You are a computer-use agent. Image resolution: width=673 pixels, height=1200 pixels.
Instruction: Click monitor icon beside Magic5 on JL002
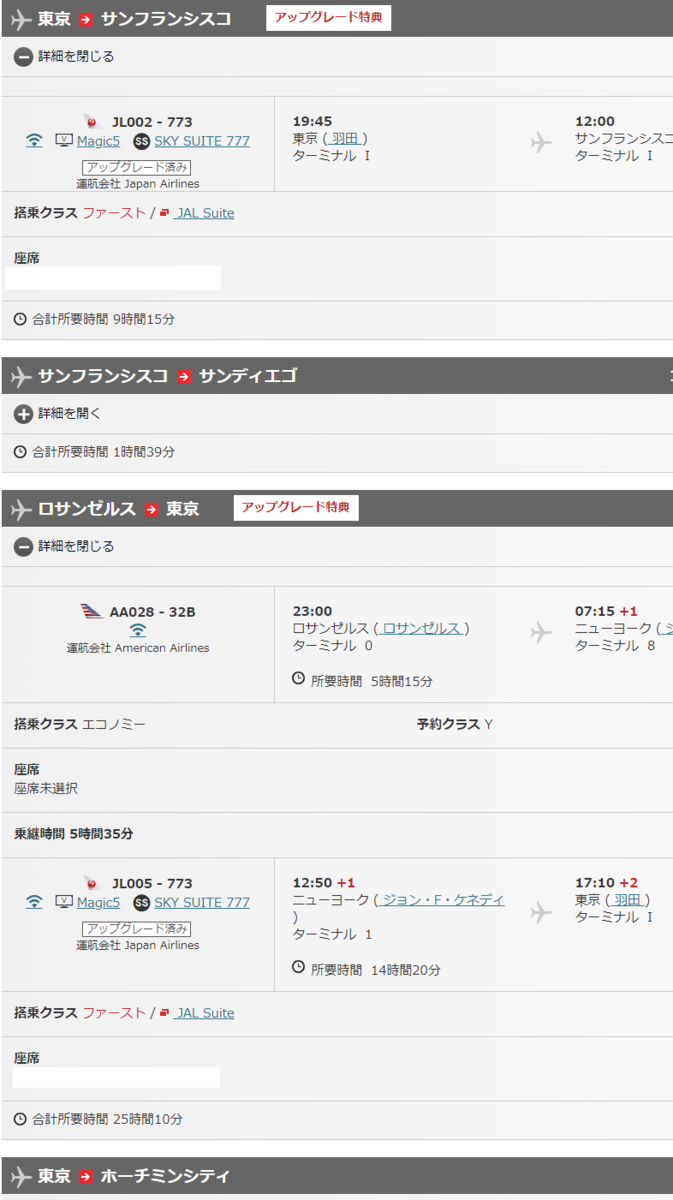(64, 141)
